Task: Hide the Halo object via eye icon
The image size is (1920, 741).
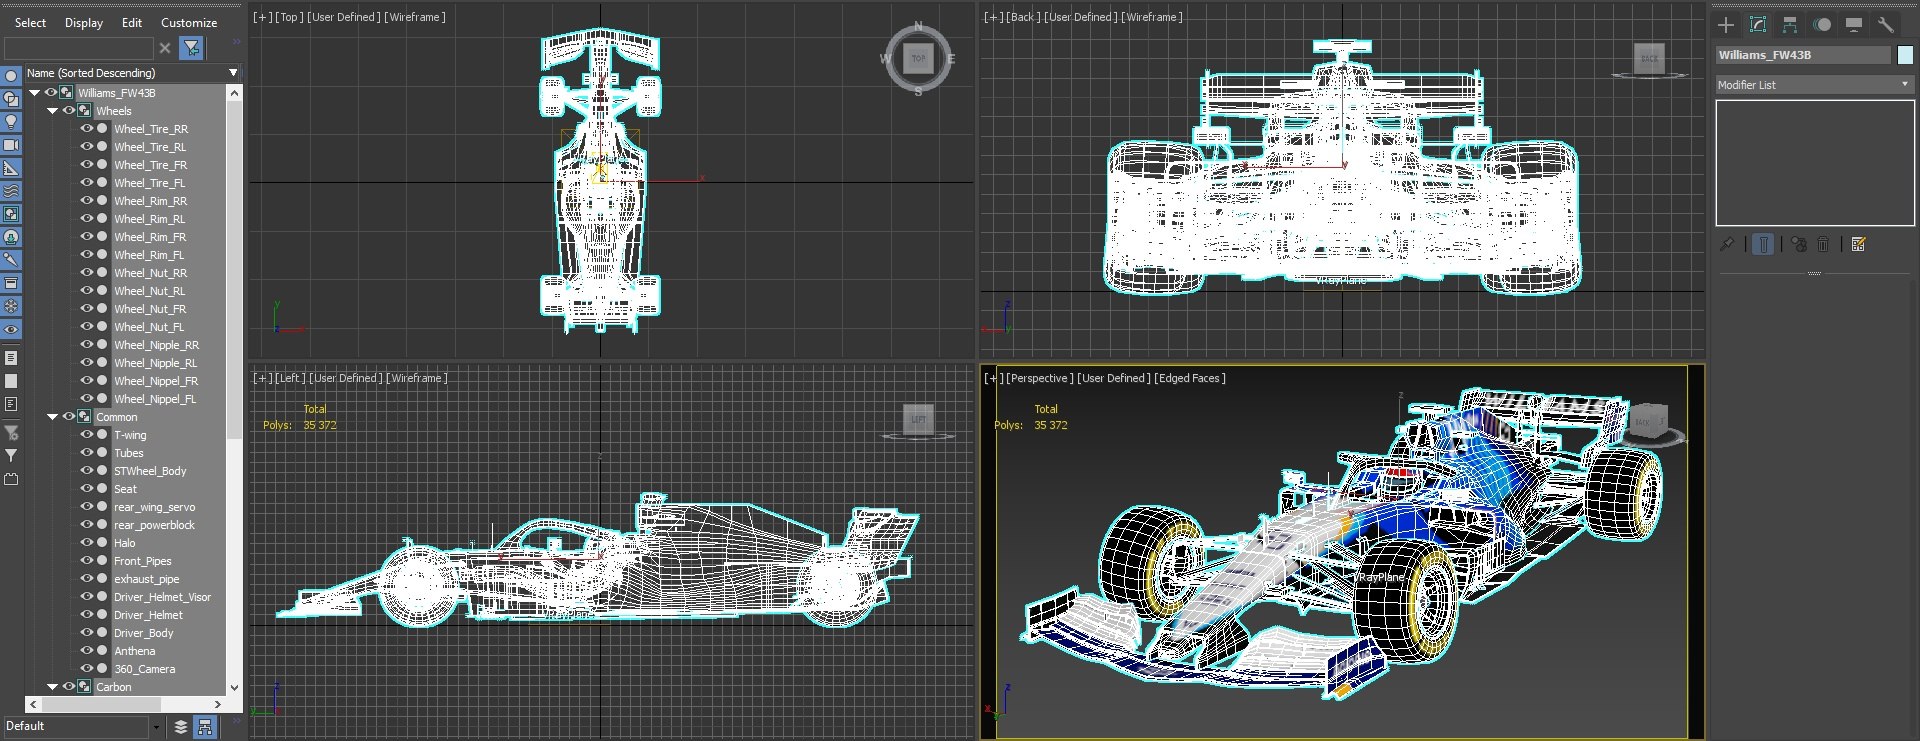Action: point(86,543)
